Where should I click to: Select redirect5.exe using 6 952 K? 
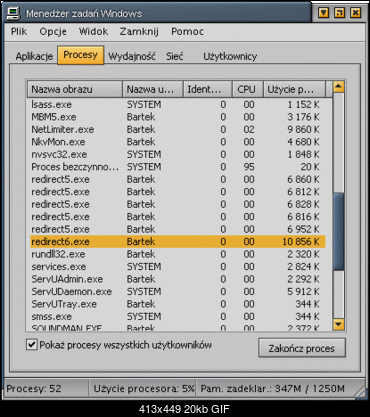point(177,229)
